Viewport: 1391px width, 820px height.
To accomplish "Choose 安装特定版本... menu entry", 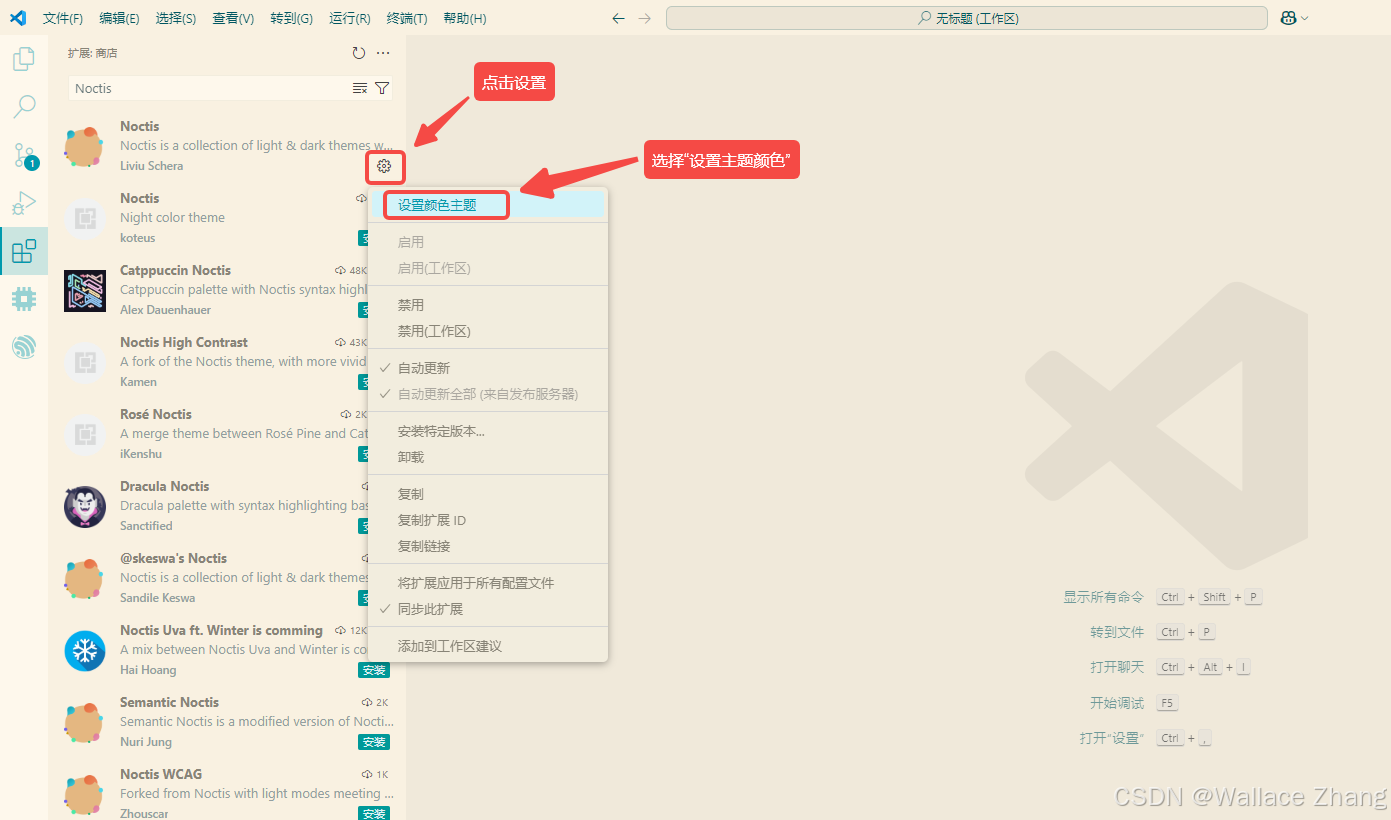I will (x=488, y=431).
